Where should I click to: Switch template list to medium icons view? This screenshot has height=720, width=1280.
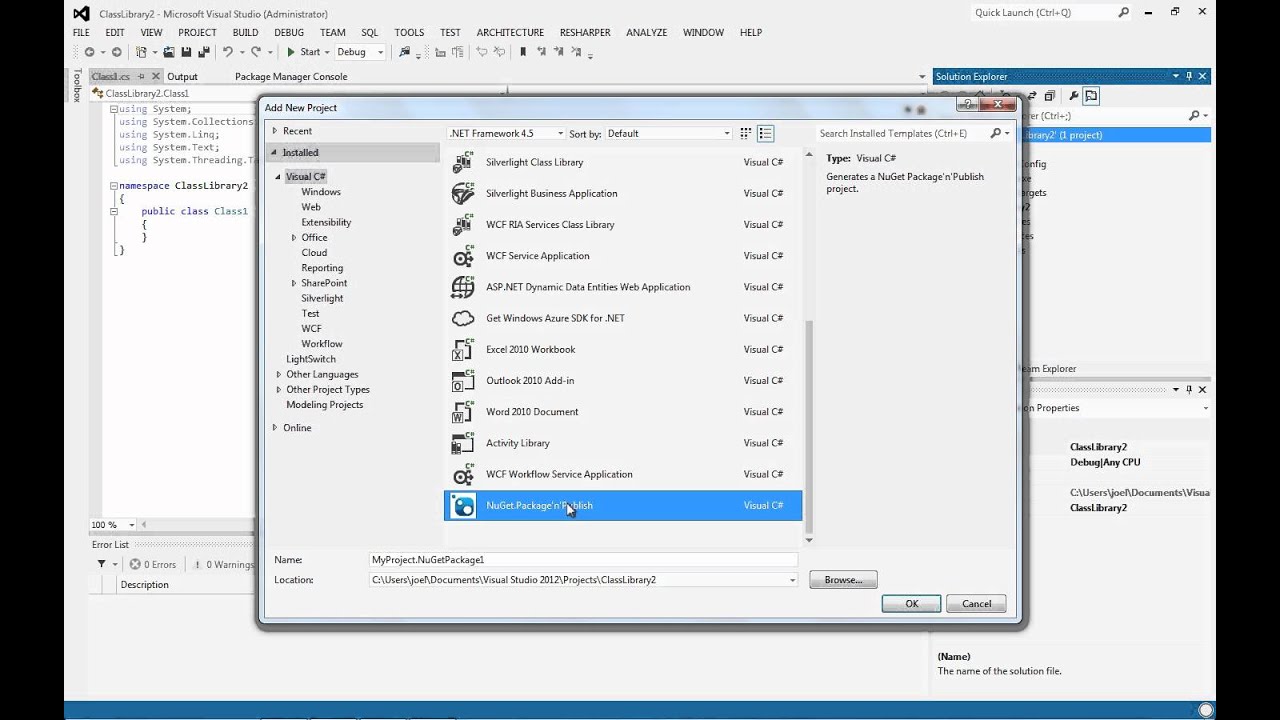click(765, 133)
